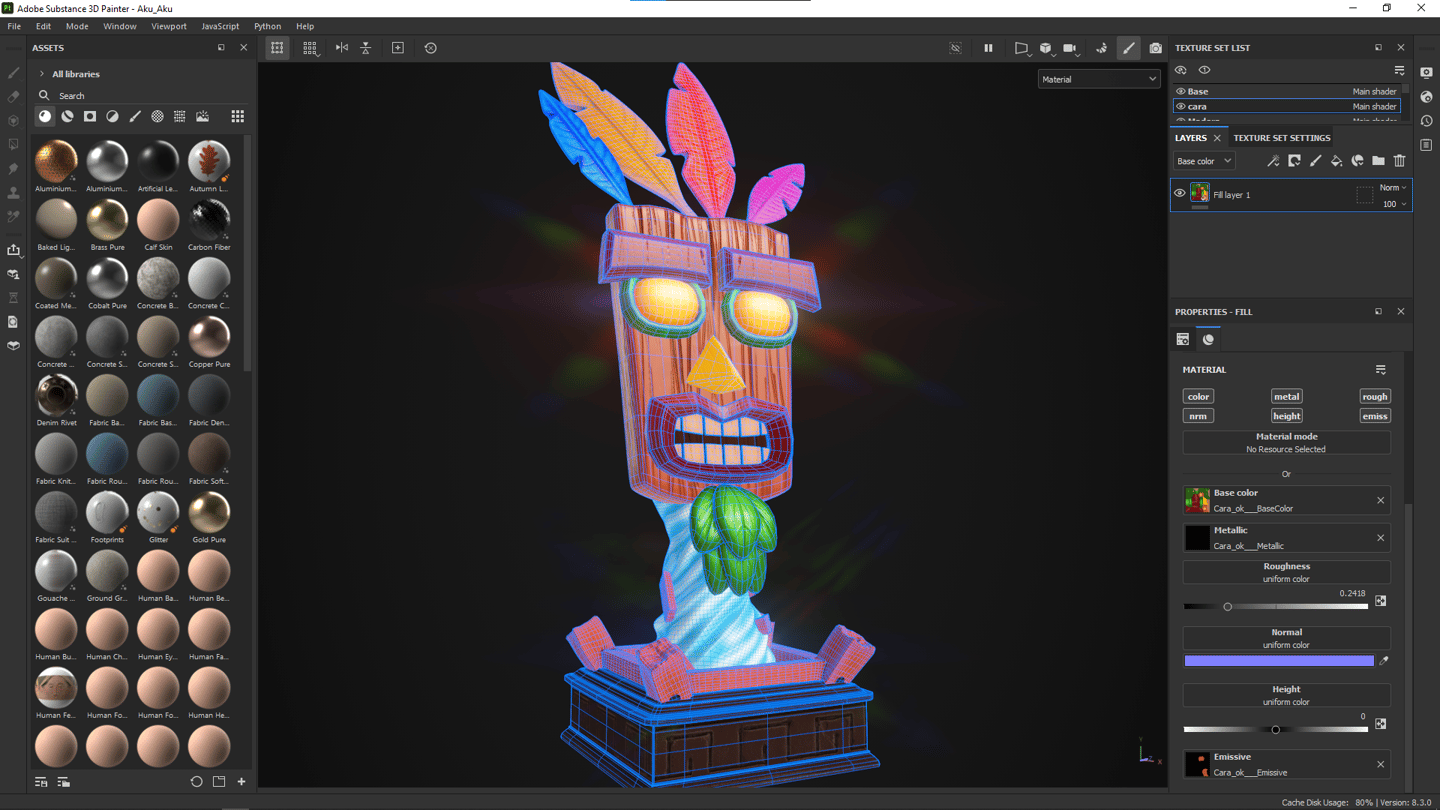
Task: Toggle visibility of Base texture set
Action: (x=1181, y=92)
